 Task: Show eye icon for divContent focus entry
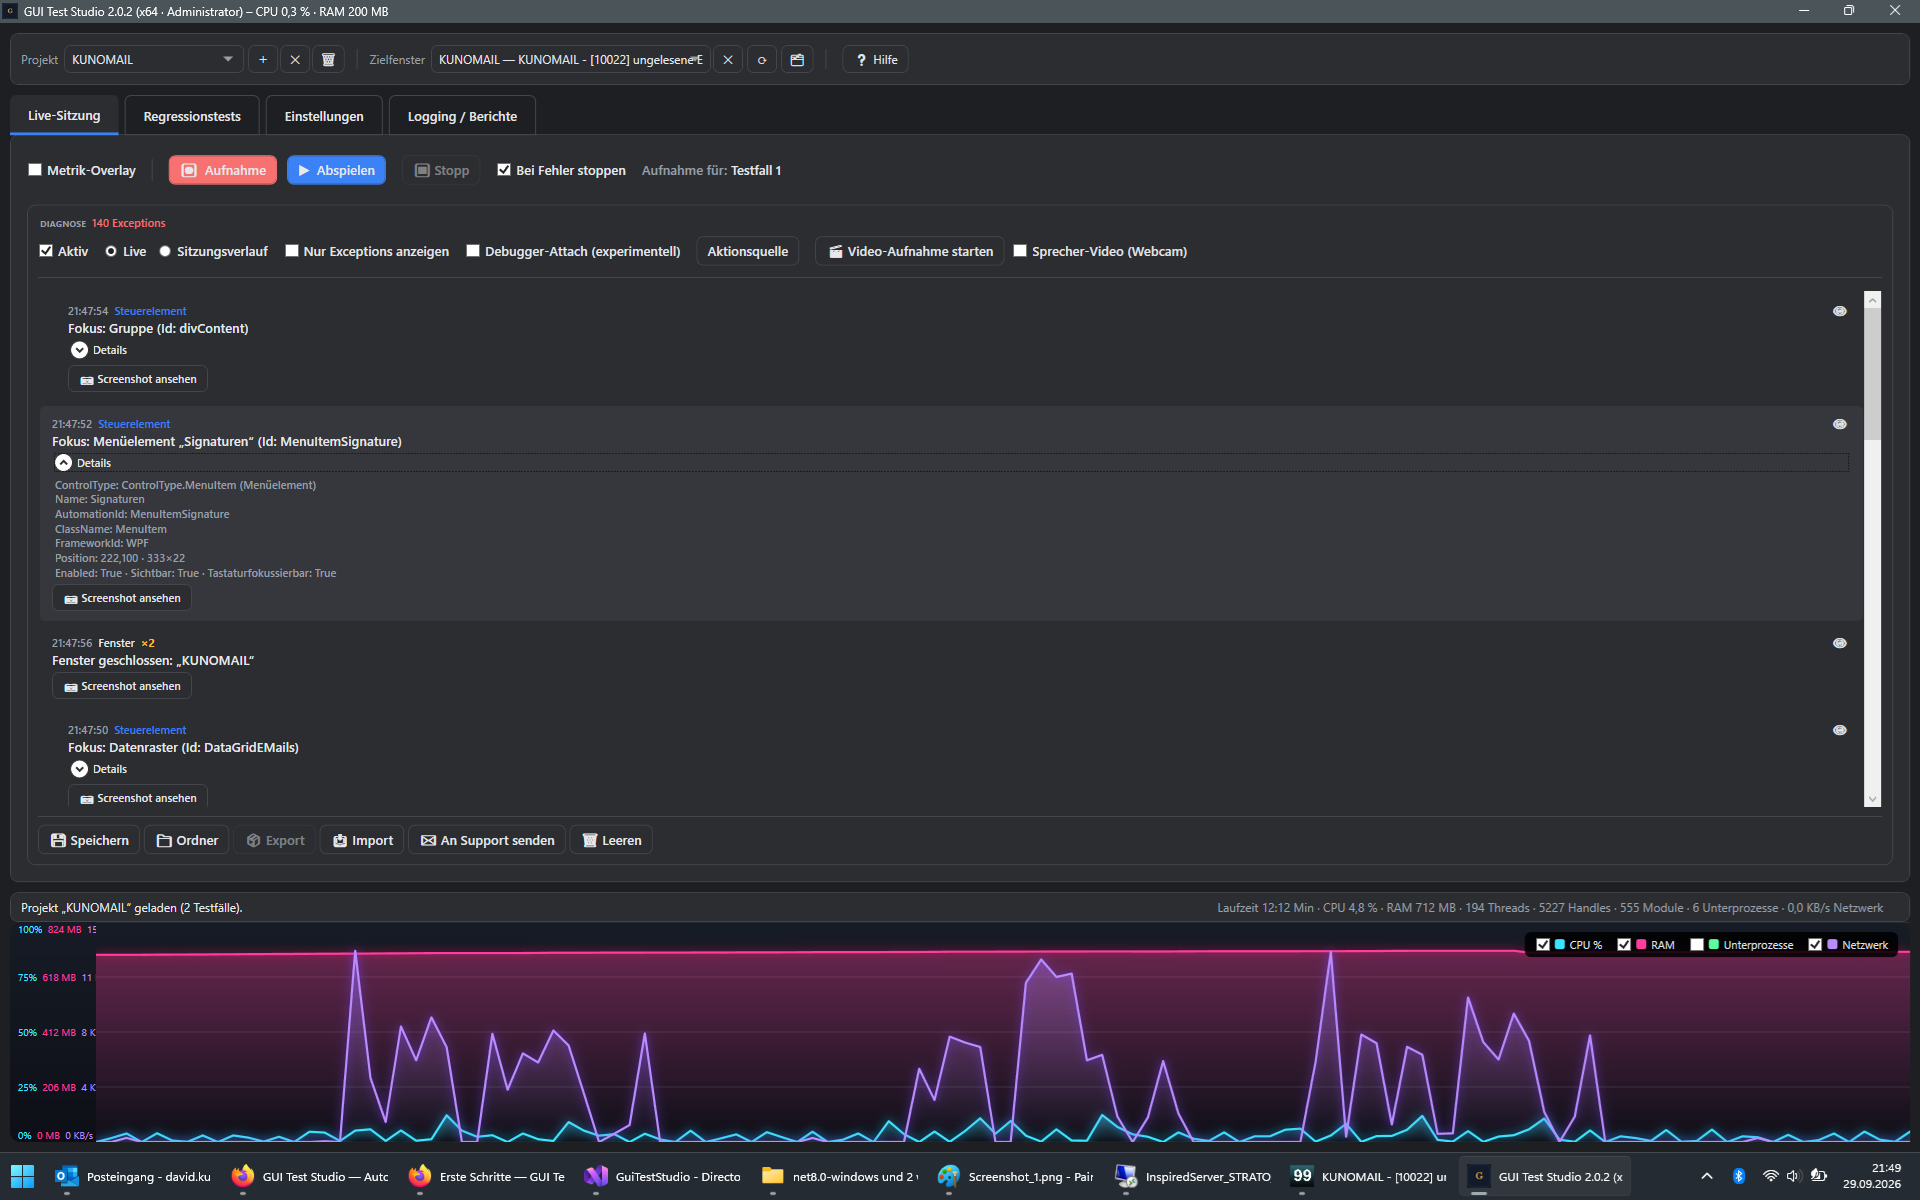coord(1839,311)
